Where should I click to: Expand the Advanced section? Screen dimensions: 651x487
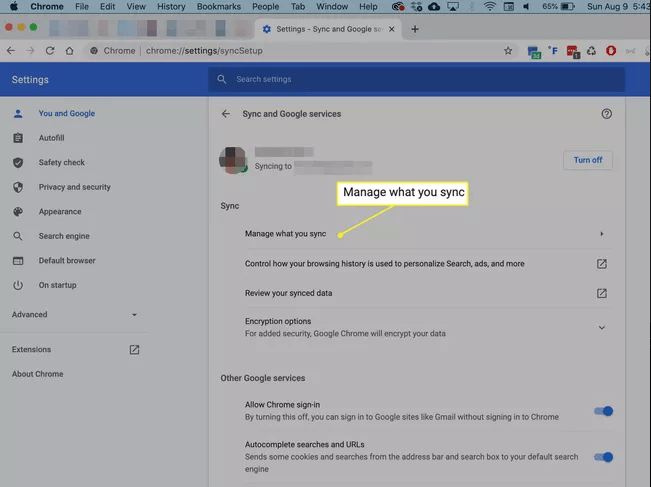(x=74, y=314)
